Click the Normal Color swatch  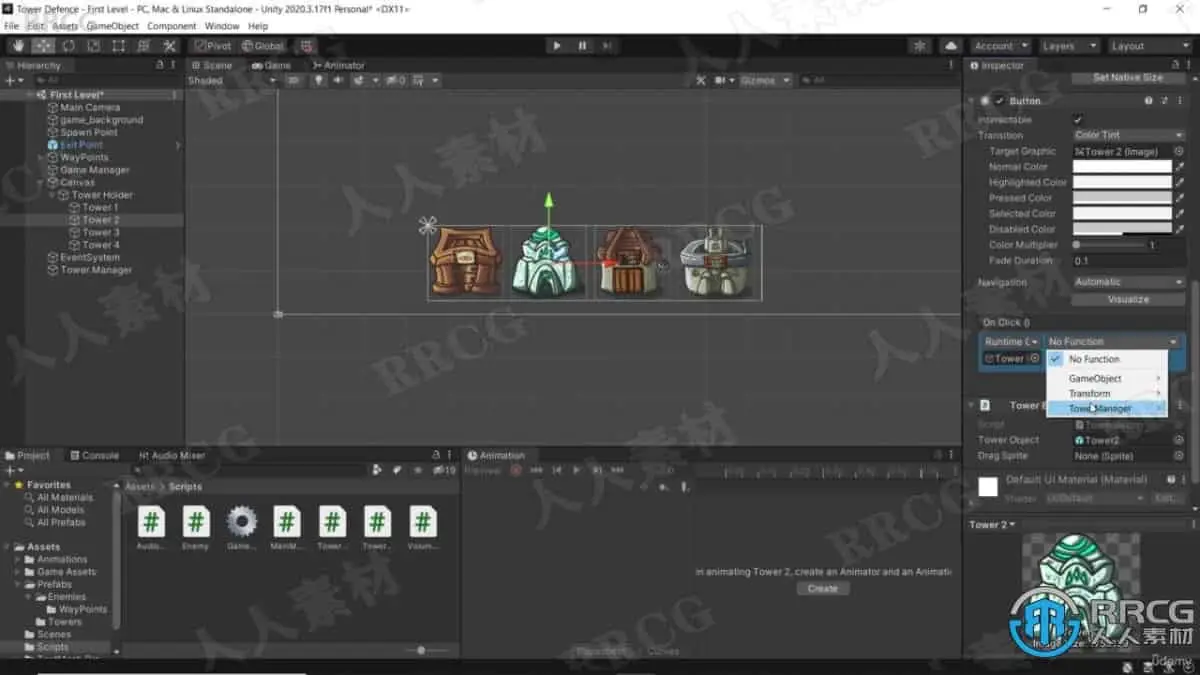pos(1122,167)
